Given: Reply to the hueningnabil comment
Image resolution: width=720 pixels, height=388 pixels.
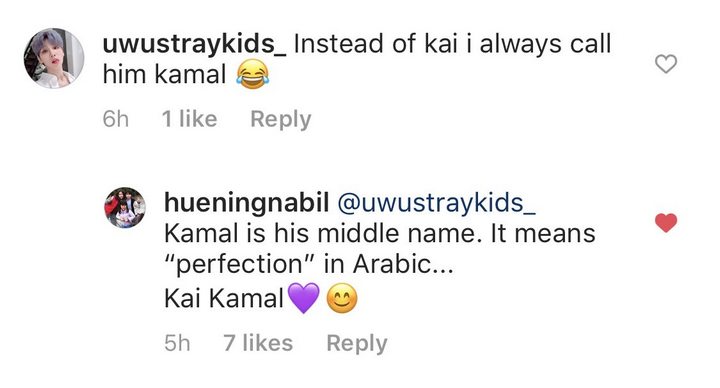Looking at the screenshot, I should coord(357,343).
